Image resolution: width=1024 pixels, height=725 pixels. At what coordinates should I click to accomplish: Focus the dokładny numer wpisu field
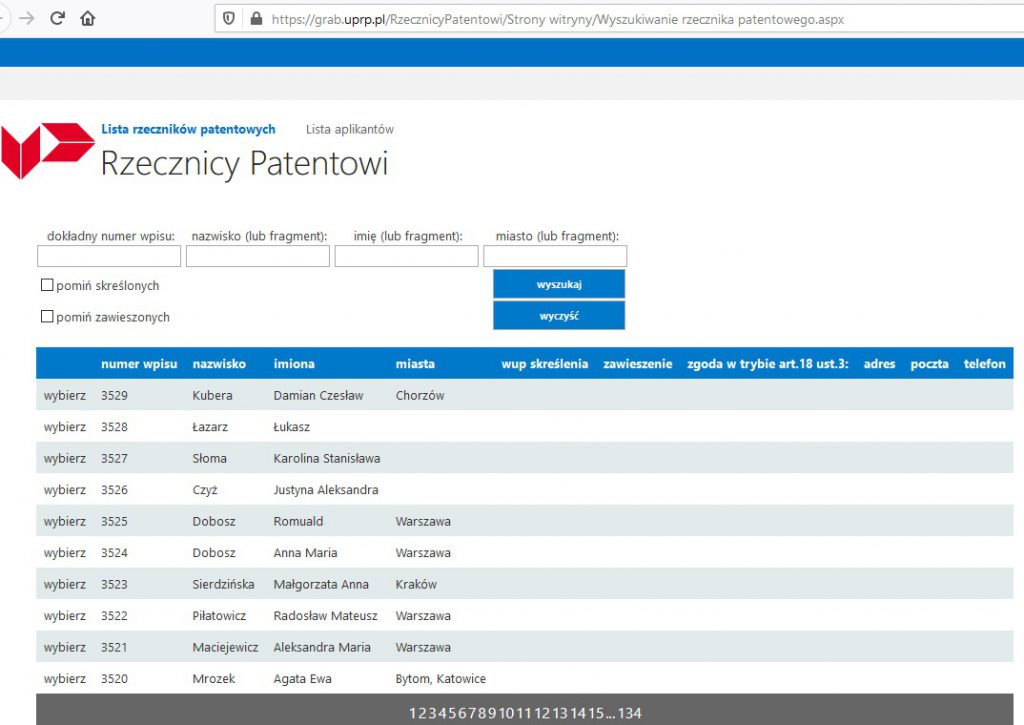pyautogui.click(x=109, y=256)
